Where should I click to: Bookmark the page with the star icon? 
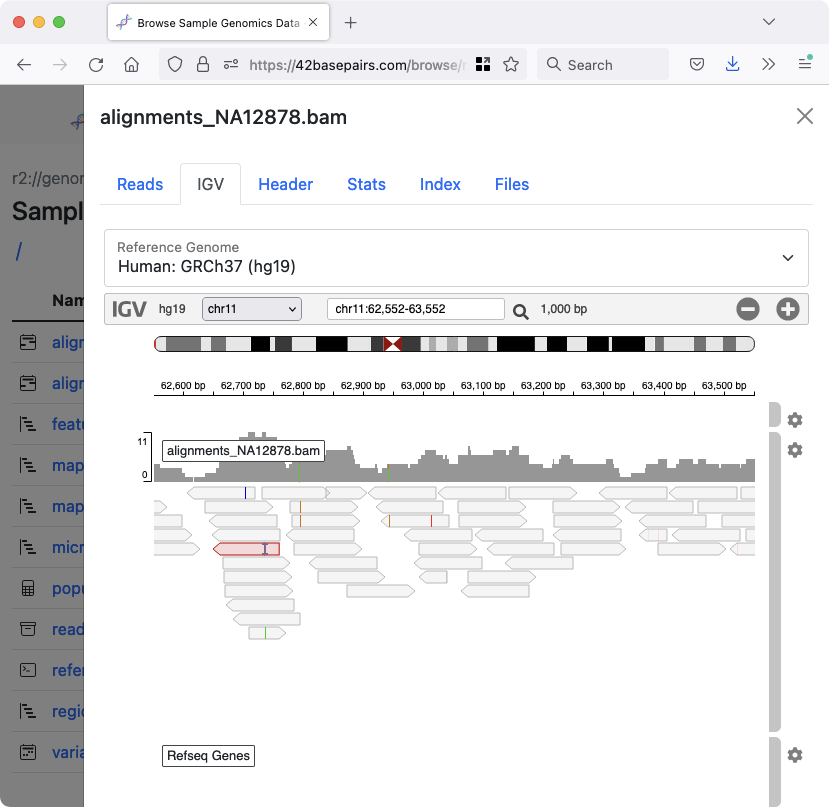pyautogui.click(x=511, y=63)
